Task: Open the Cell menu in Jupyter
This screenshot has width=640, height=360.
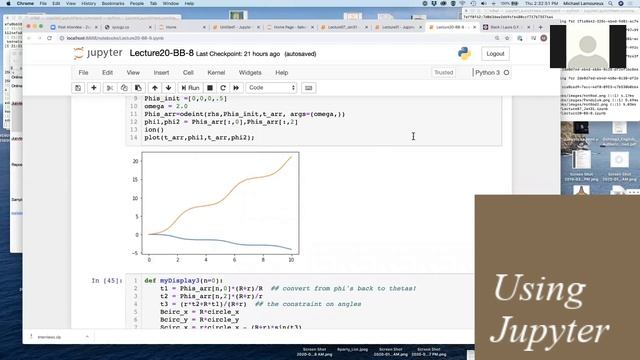Action: click(188, 73)
